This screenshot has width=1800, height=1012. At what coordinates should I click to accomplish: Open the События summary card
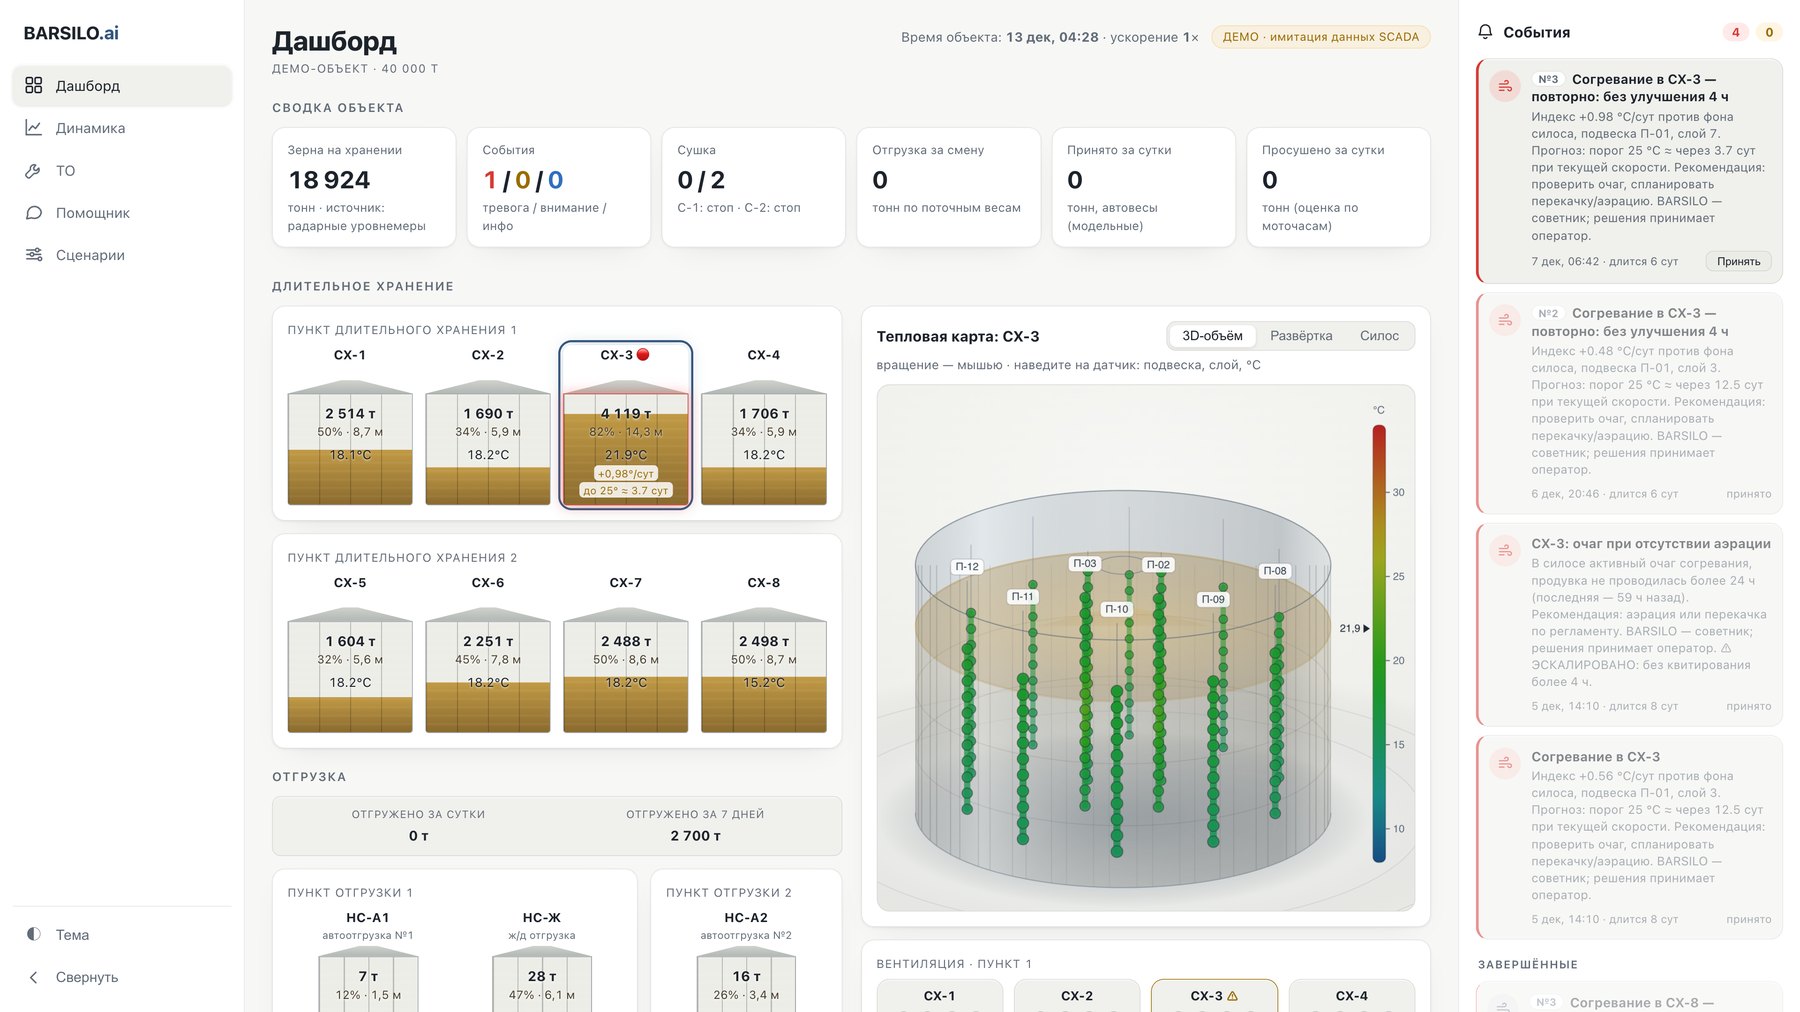pyautogui.click(x=558, y=187)
